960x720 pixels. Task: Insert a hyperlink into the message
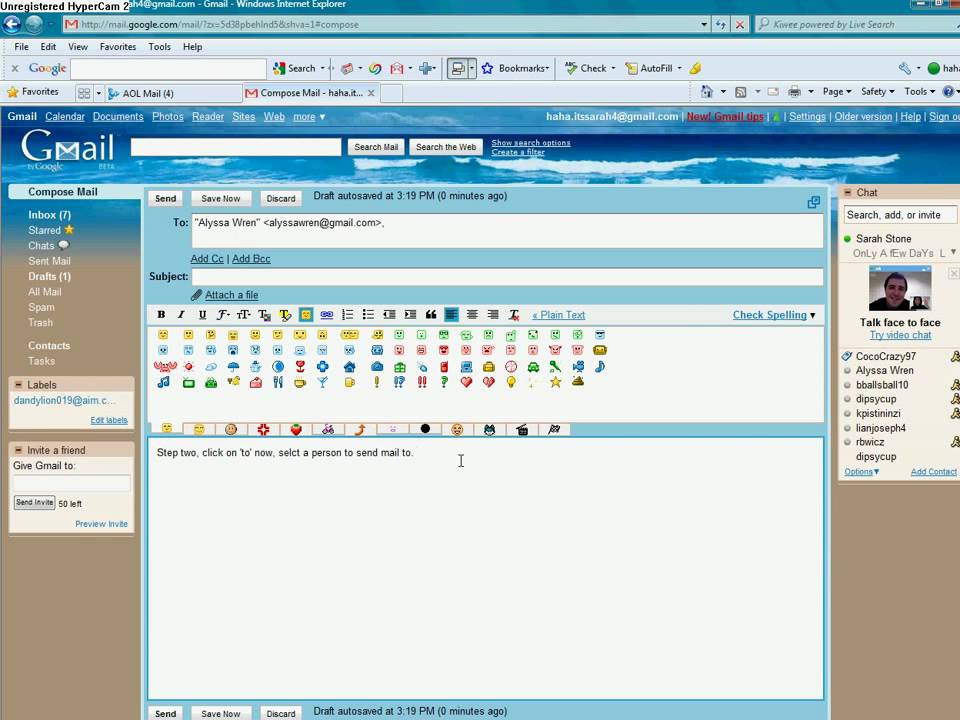(x=326, y=315)
